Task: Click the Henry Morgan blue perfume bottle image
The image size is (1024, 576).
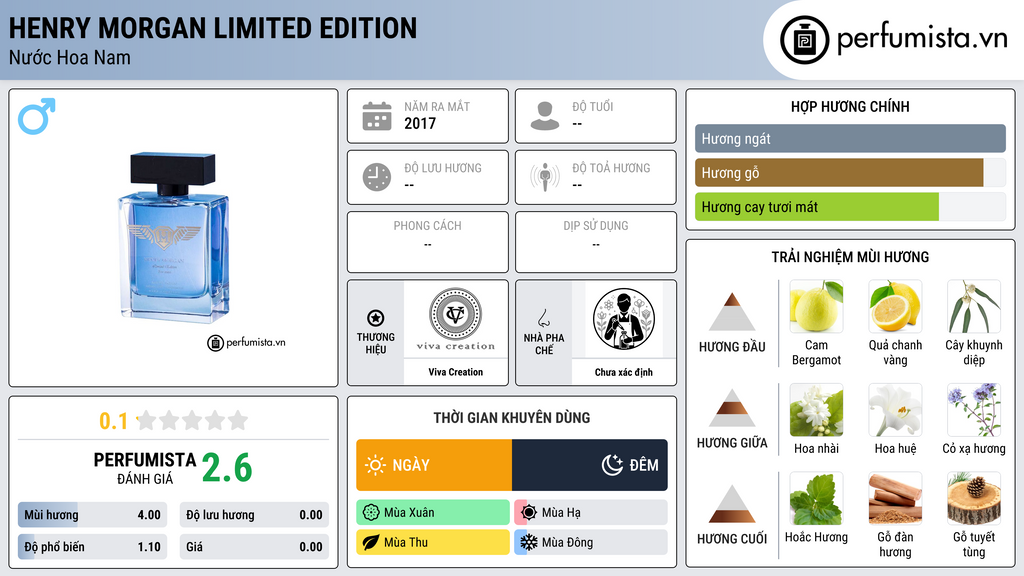Action: (x=173, y=238)
